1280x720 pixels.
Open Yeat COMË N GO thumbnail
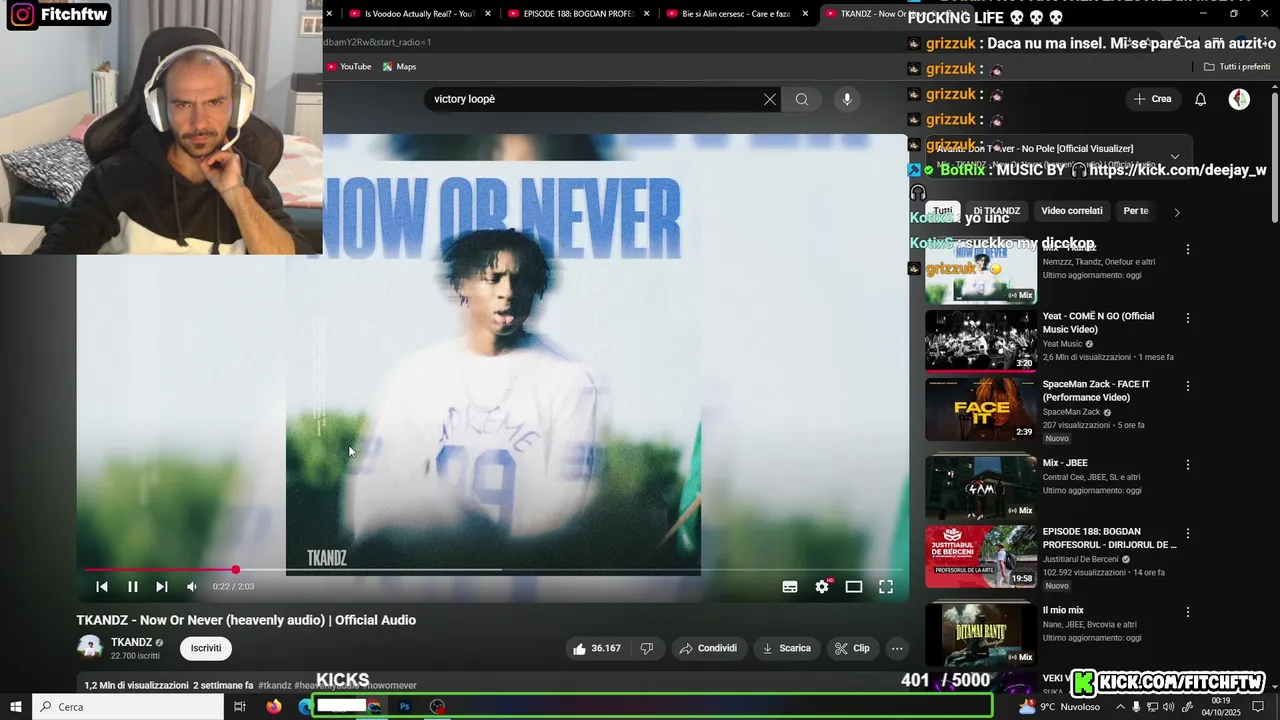(x=981, y=340)
